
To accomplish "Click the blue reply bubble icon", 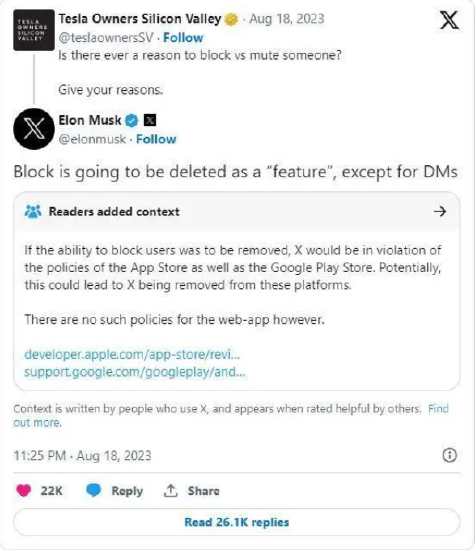I will tap(93, 490).
